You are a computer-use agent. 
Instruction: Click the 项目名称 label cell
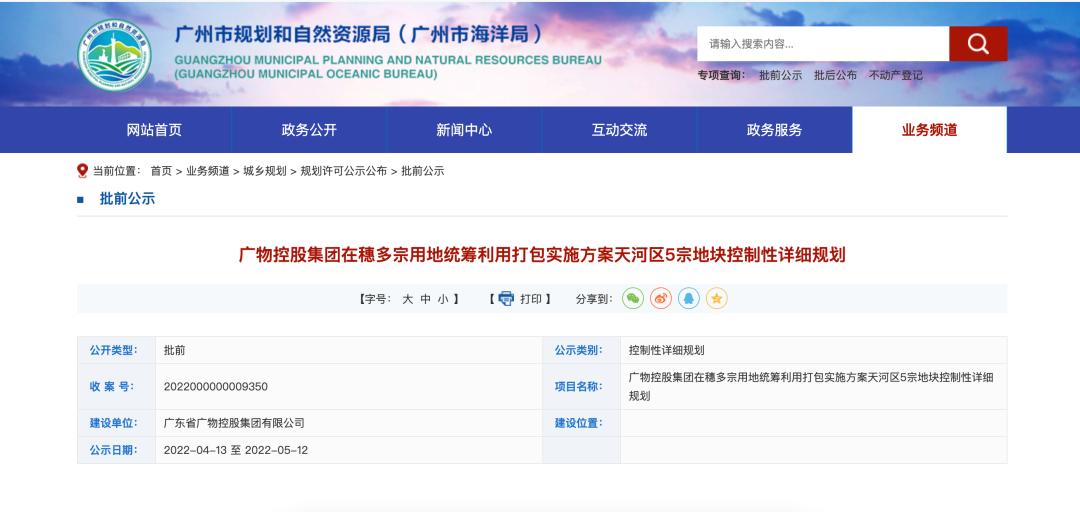coord(581,387)
